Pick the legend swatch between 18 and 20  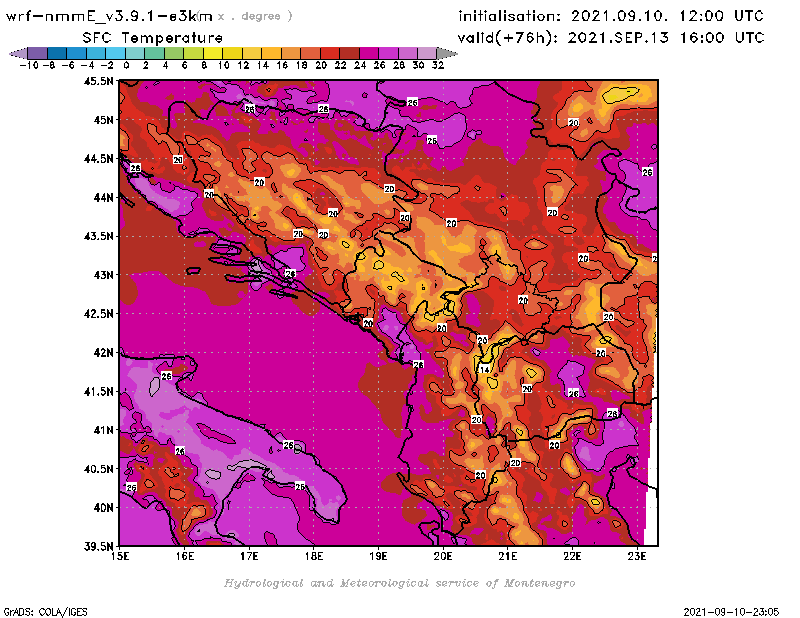(310, 53)
